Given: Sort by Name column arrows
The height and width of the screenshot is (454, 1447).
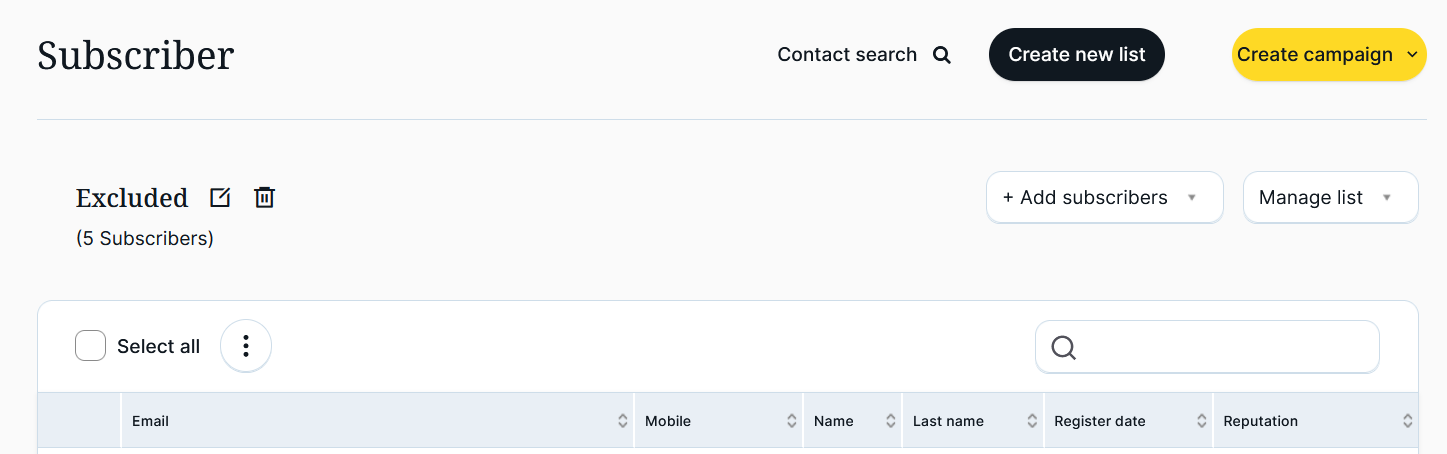Looking at the screenshot, I should point(891,421).
